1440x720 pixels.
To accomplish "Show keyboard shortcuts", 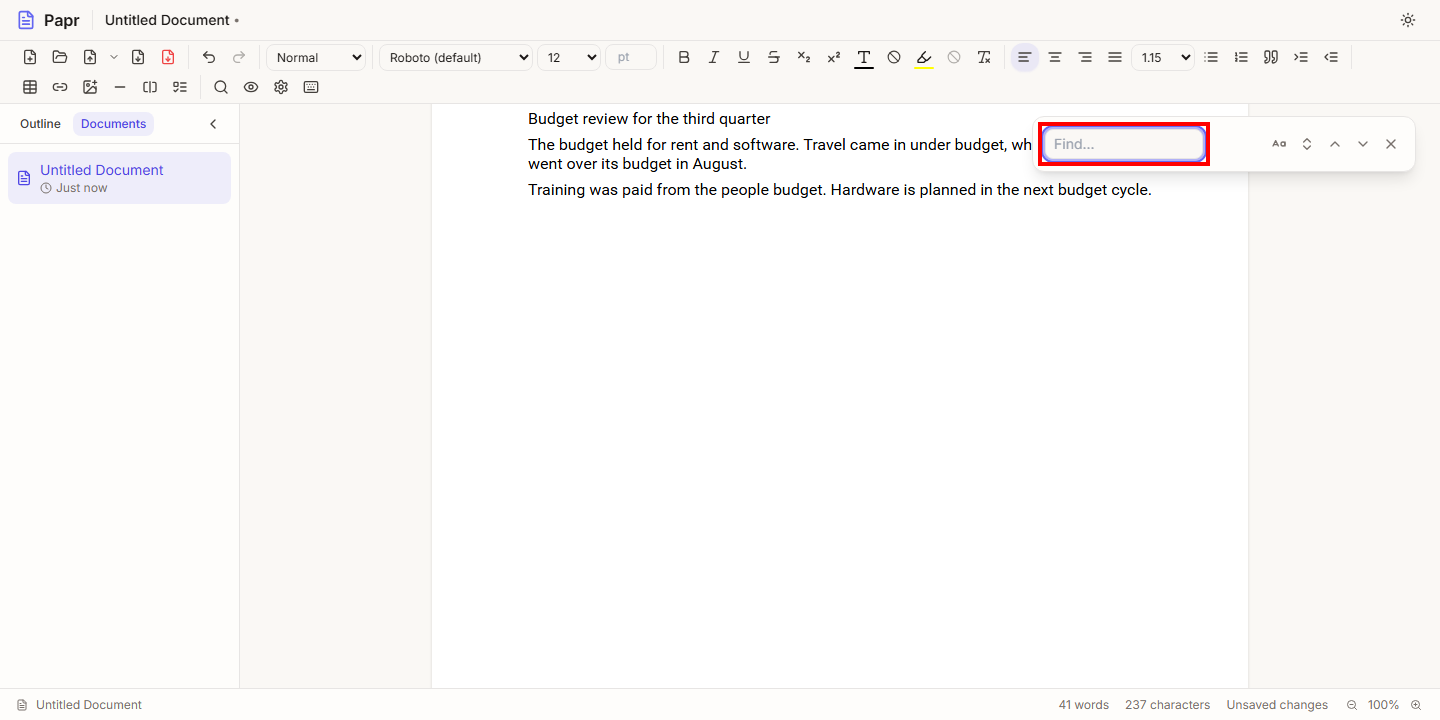I will point(311,87).
